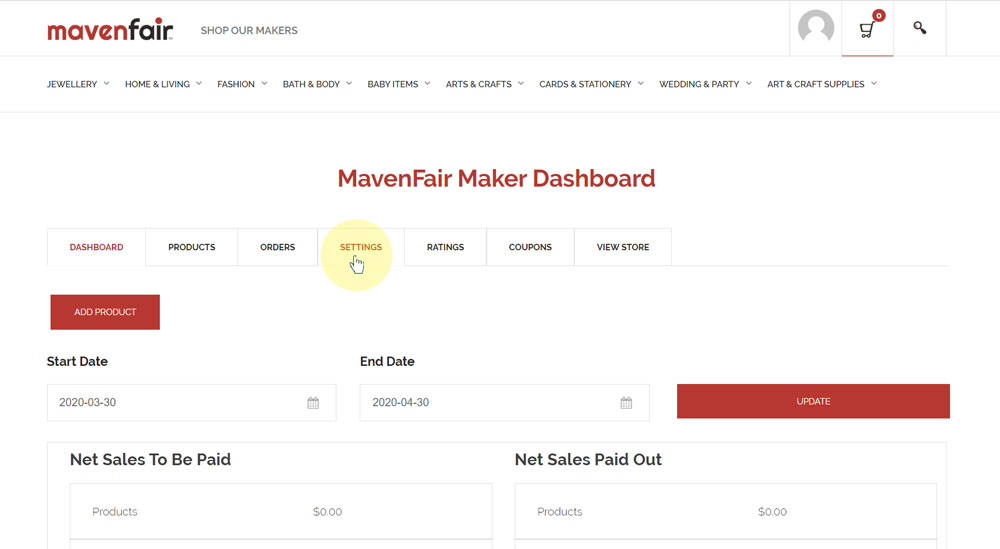Open the Cards & Stationery category
1000x549 pixels.
(x=585, y=84)
